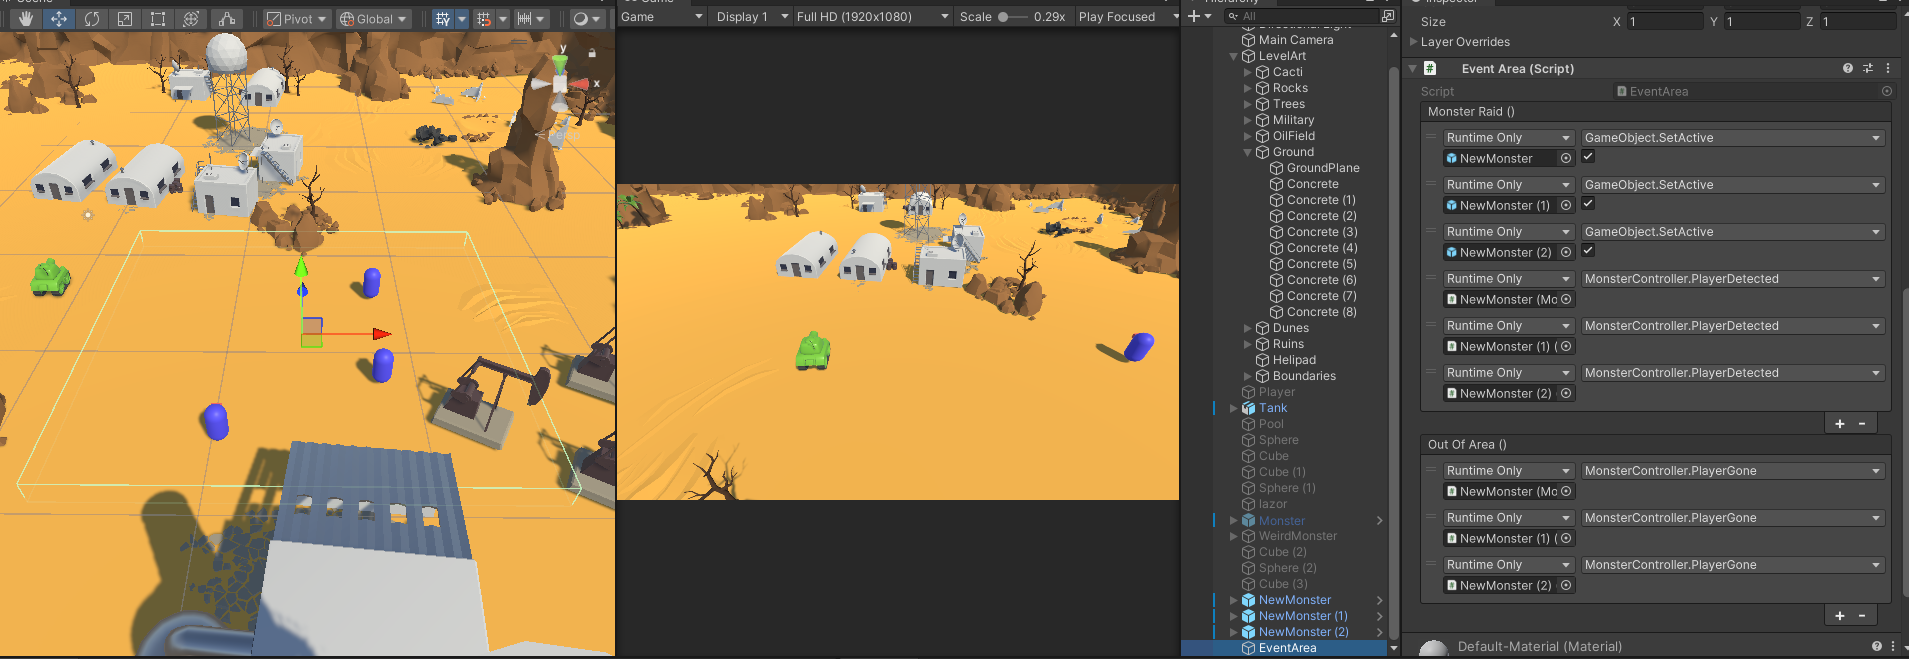This screenshot has width=1909, height=659.
Task: Collapse the Event Area (Script) component
Action: (1413, 69)
